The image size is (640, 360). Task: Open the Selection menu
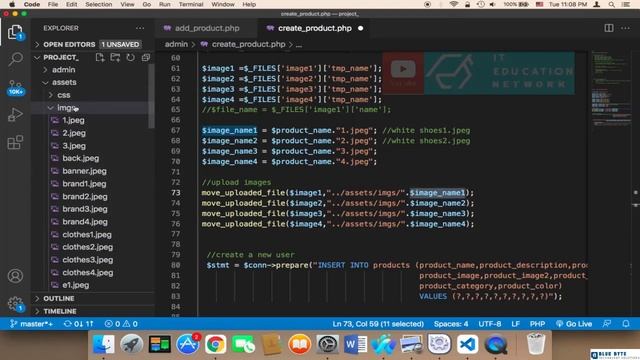tap(98, 4)
